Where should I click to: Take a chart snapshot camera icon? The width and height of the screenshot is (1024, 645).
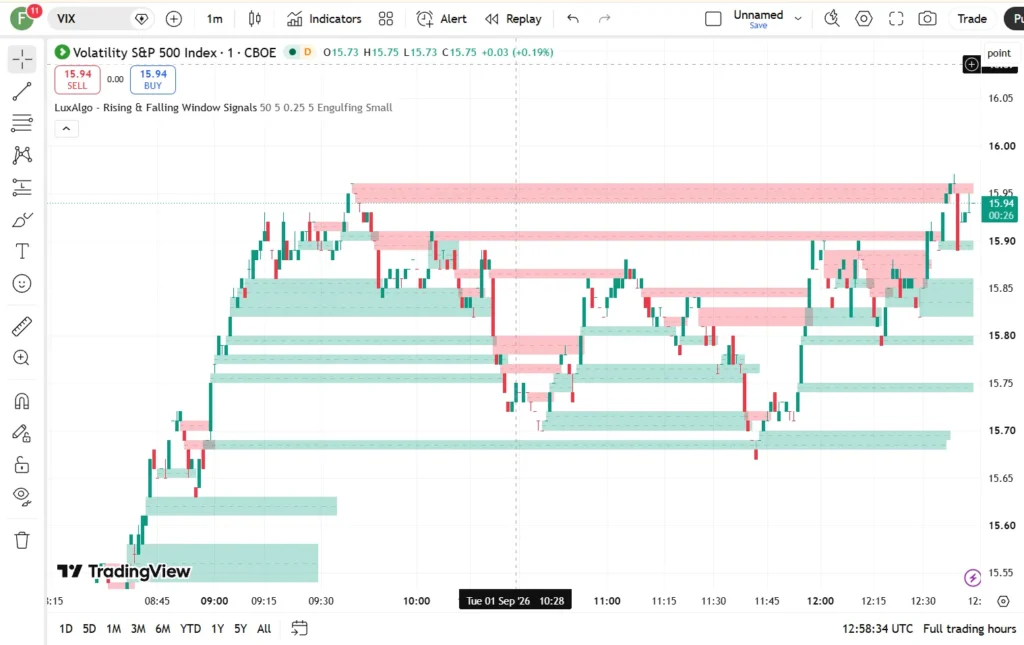[927, 19]
